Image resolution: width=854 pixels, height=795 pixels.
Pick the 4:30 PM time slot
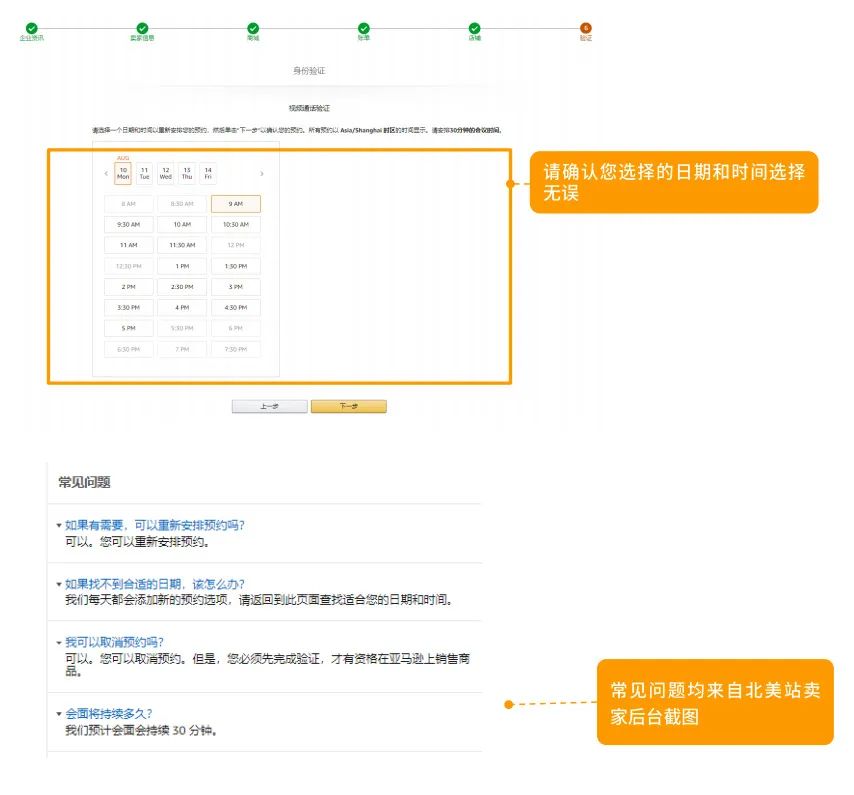(x=236, y=307)
